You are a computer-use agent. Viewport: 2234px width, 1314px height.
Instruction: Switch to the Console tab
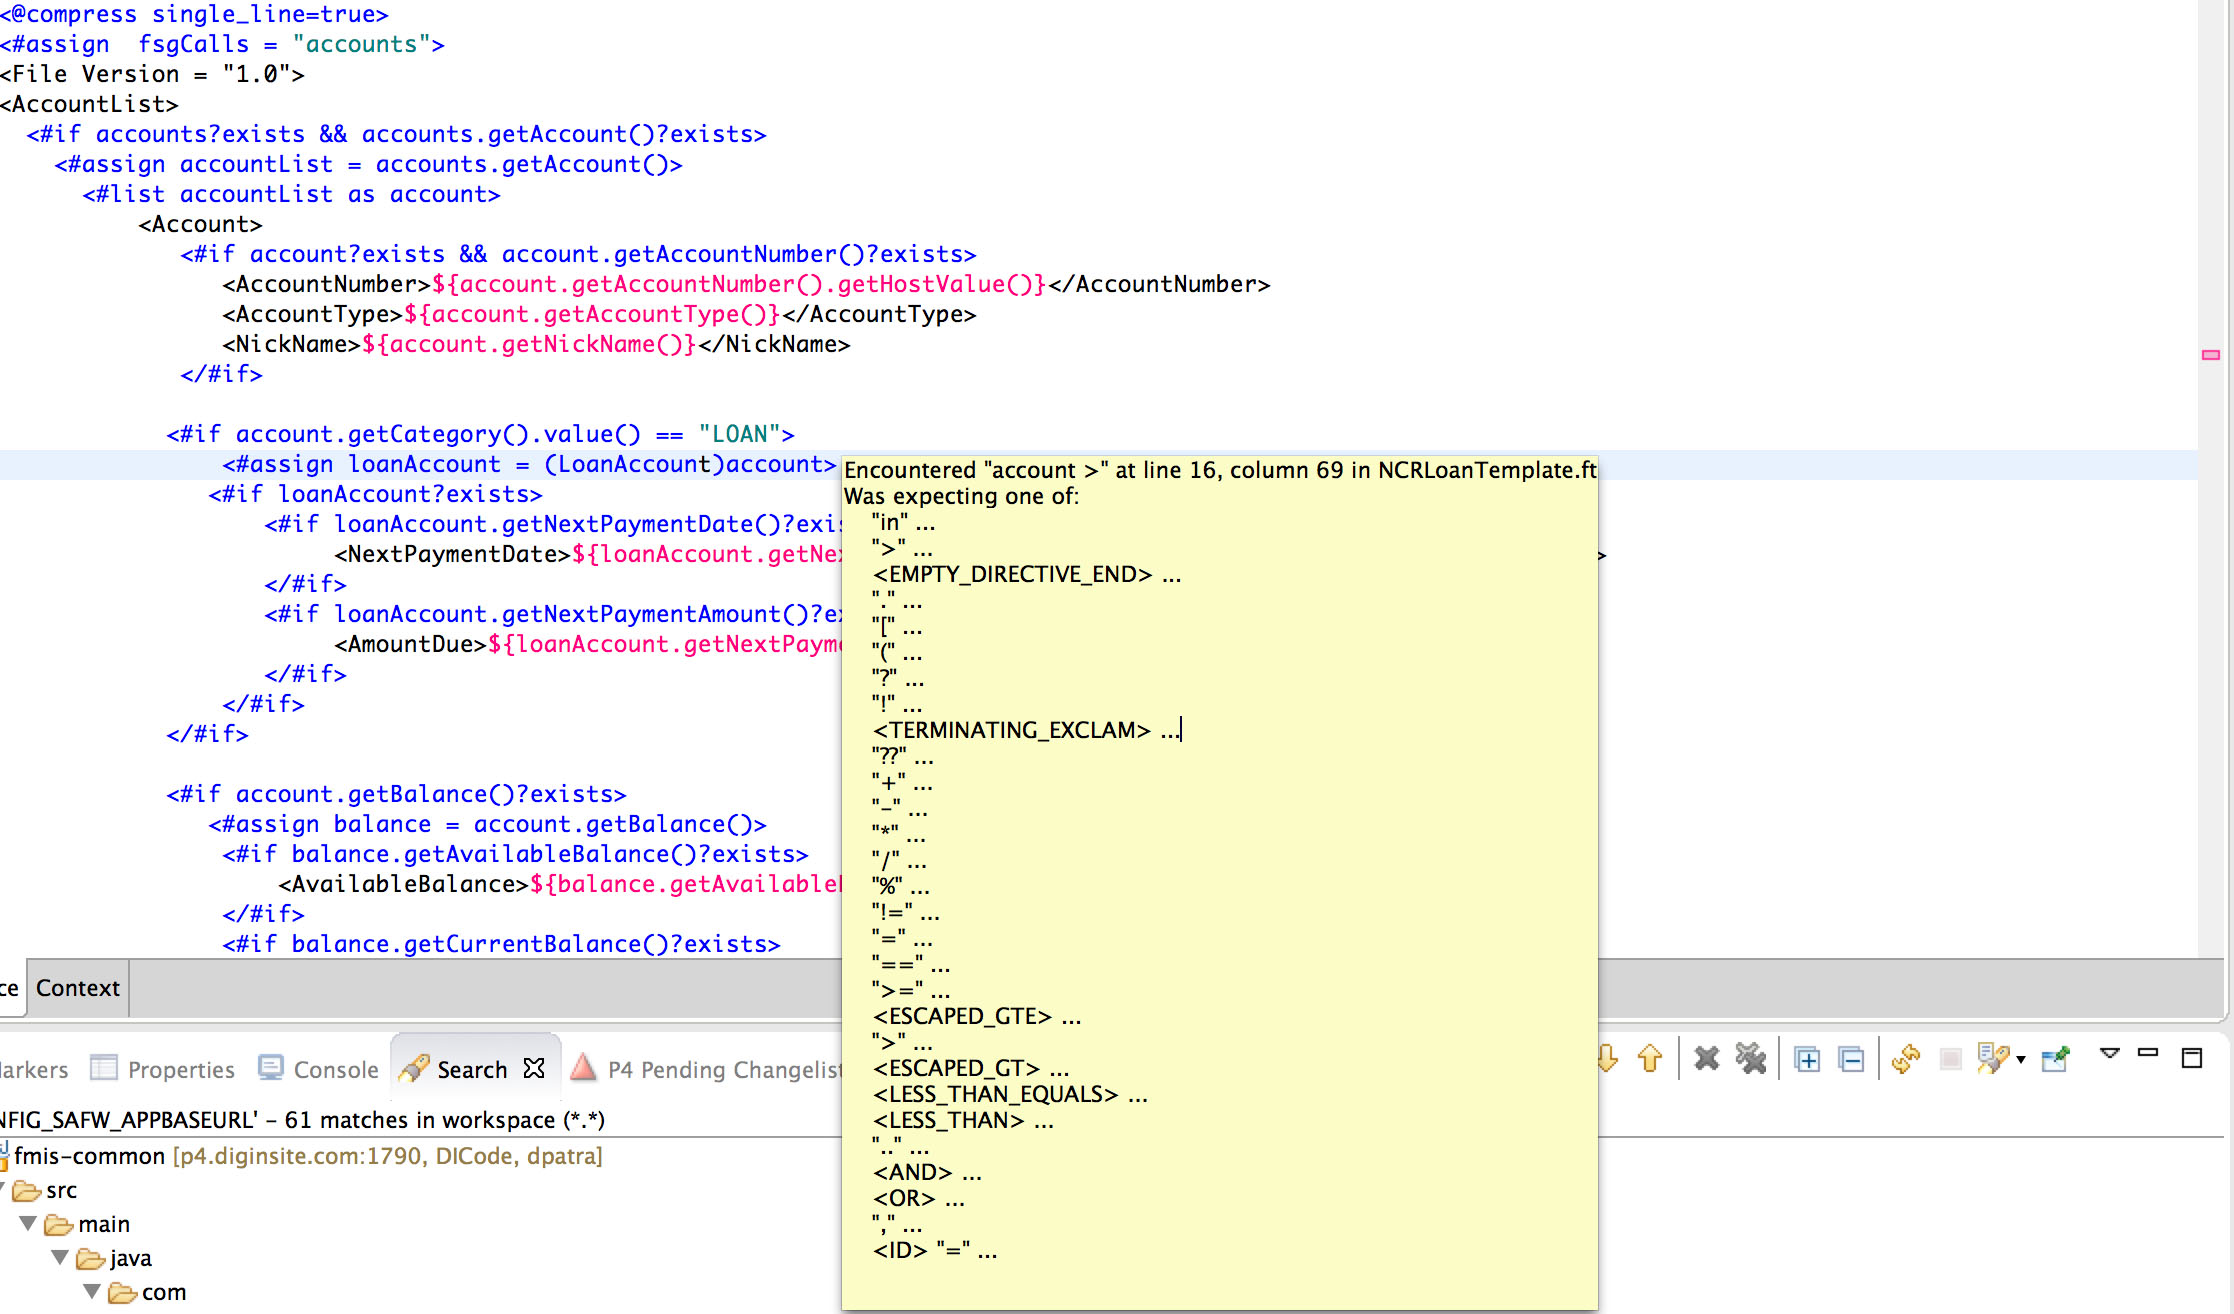pyautogui.click(x=319, y=1069)
